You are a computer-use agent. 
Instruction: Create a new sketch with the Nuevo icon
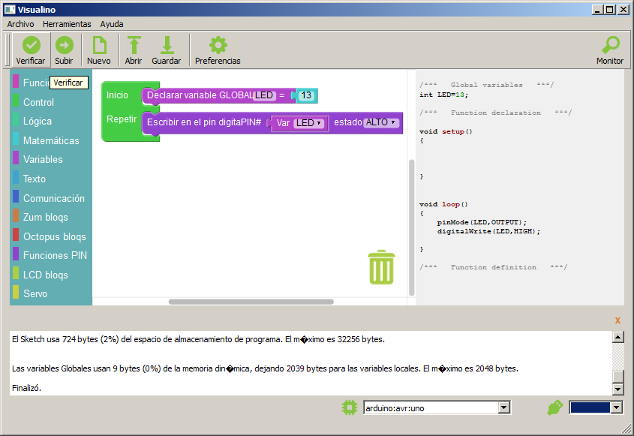(x=99, y=45)
